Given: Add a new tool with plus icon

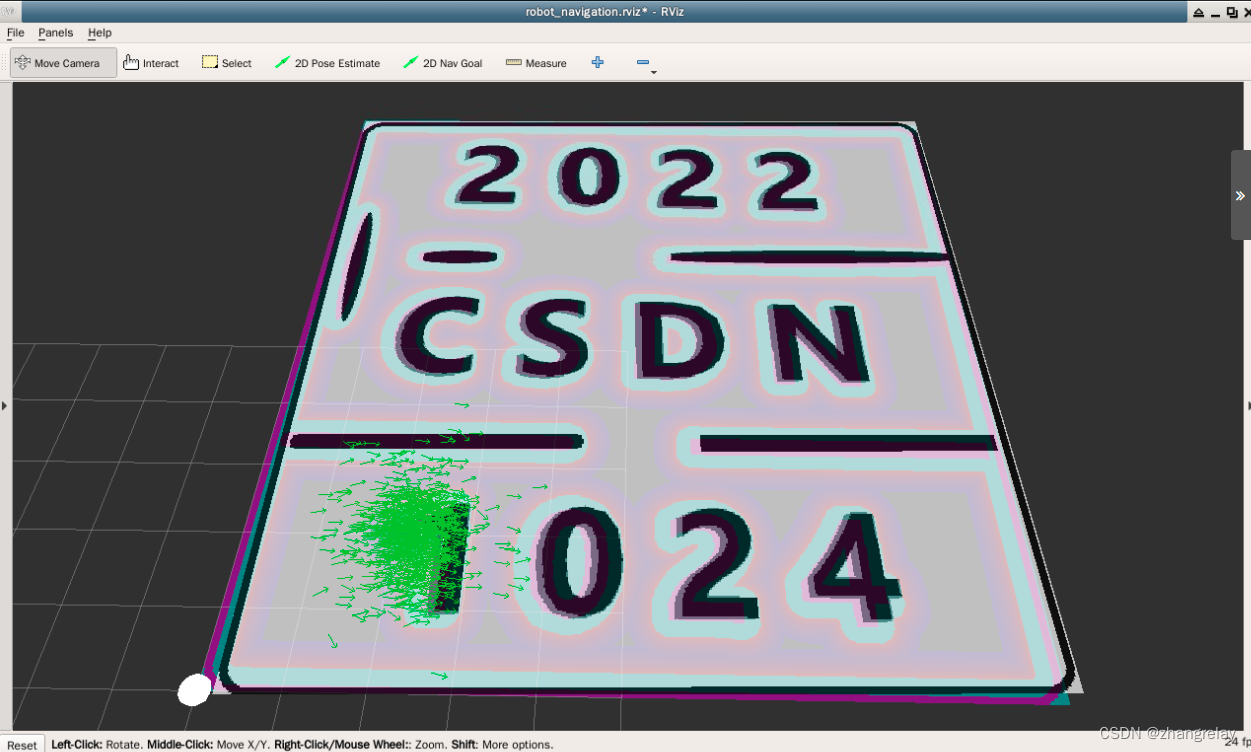Looking at the screenshot, I should [x=598, y=62].
